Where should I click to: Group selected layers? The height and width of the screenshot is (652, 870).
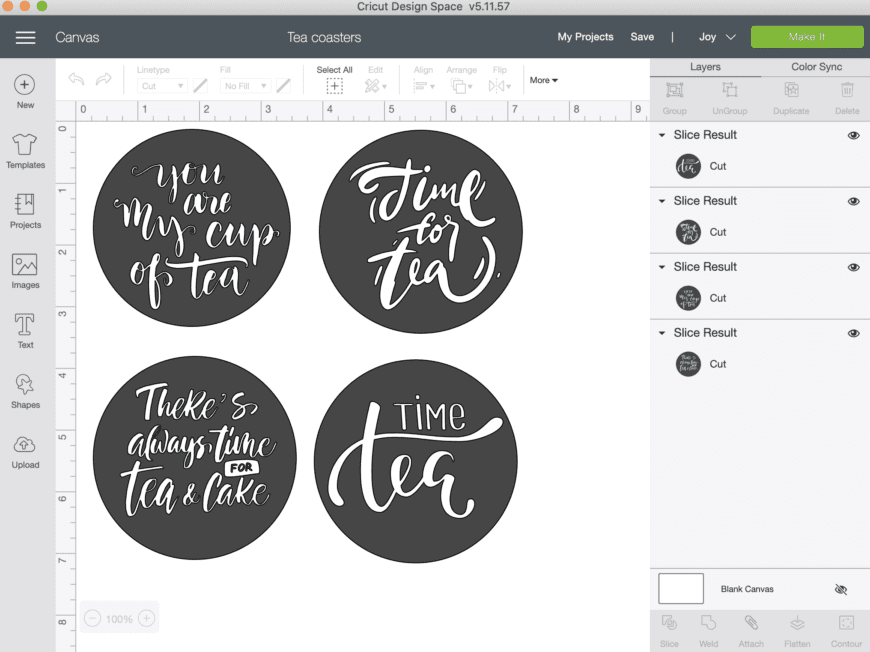[x=674, y=98]
